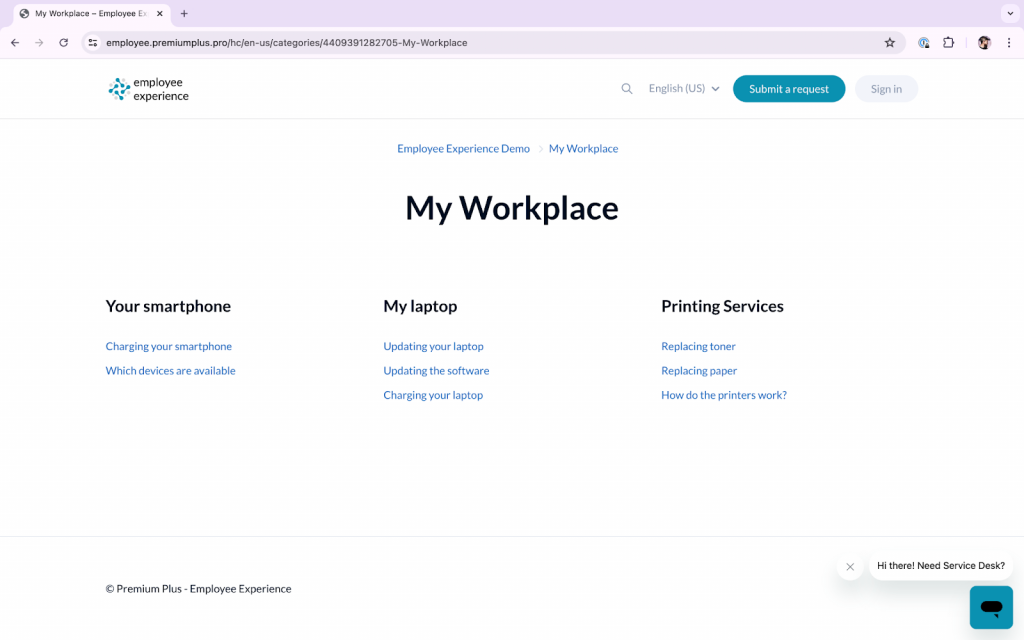Open a new browser tab
Viewport: 1024px width, 640px height.
pyautogui.click(x=184, y=14)
